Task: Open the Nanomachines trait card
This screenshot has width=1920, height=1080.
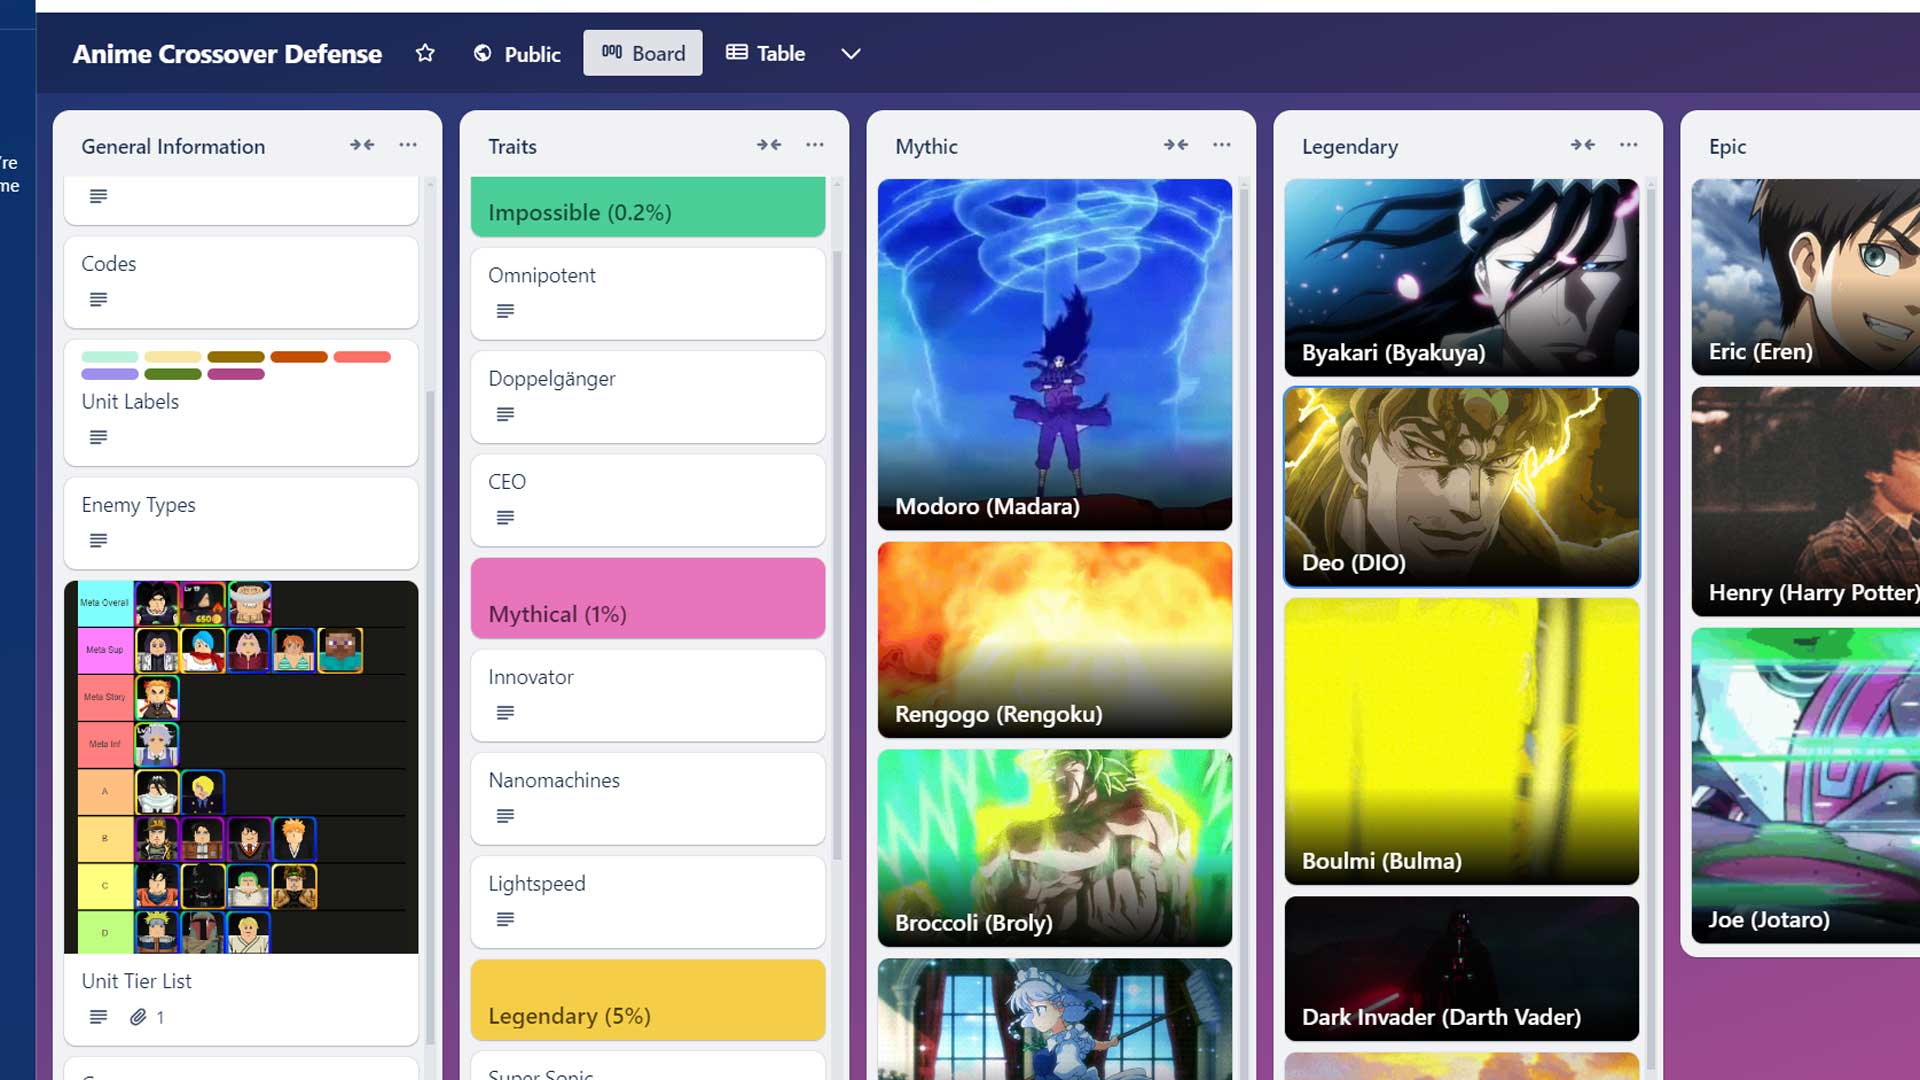Action: click(648, 798)
